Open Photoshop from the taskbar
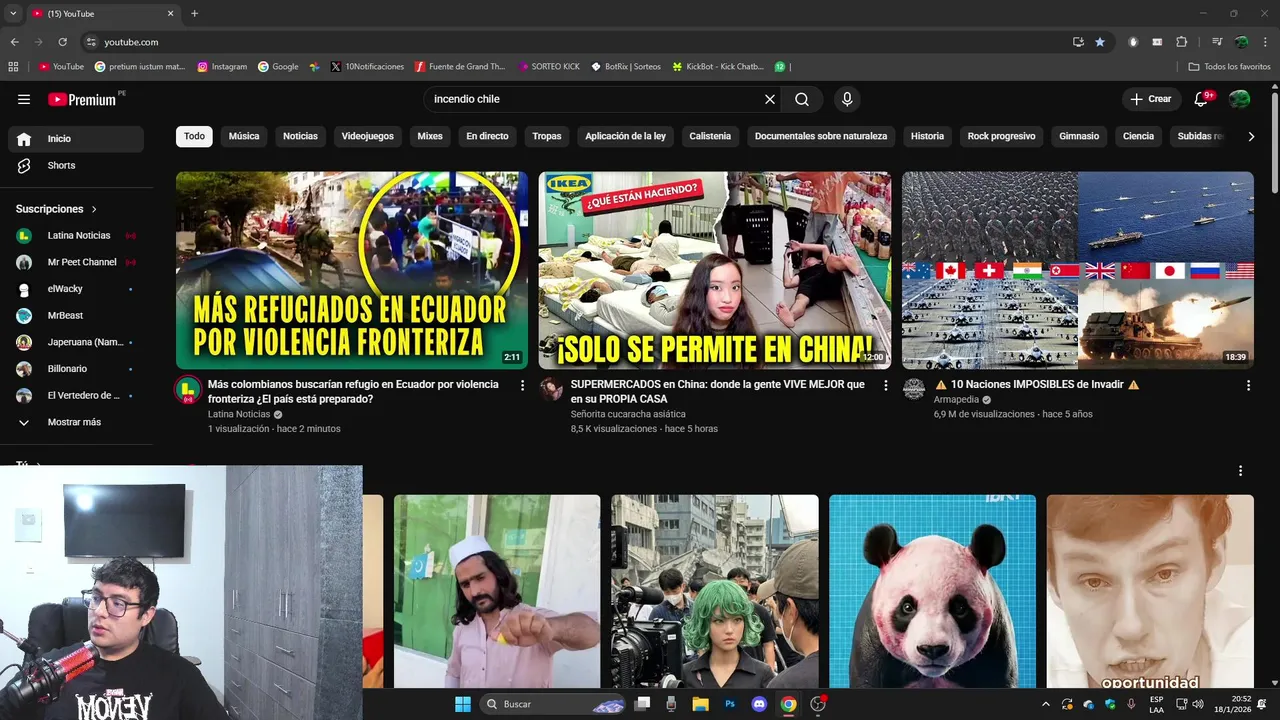Viewport: 1280px width, 720px height. coord(730,704)
